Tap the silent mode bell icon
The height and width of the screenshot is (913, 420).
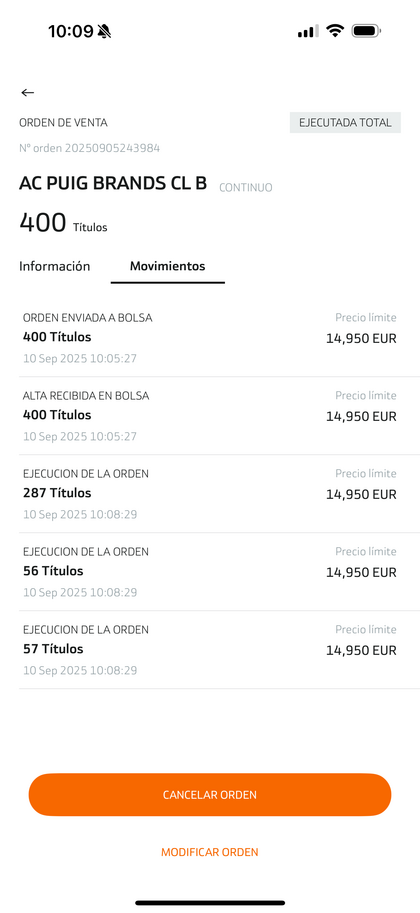pyautogui.click(x=104, y=31)
